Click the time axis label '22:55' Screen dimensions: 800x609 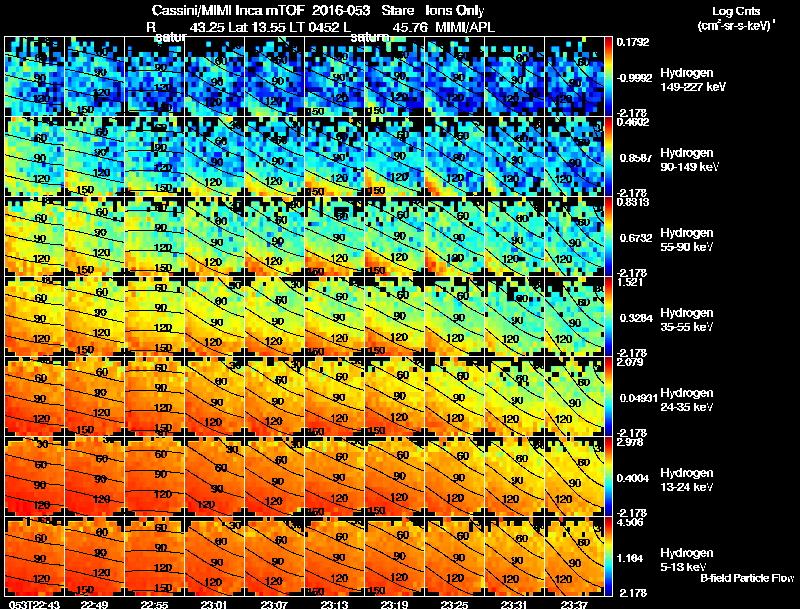155,604
